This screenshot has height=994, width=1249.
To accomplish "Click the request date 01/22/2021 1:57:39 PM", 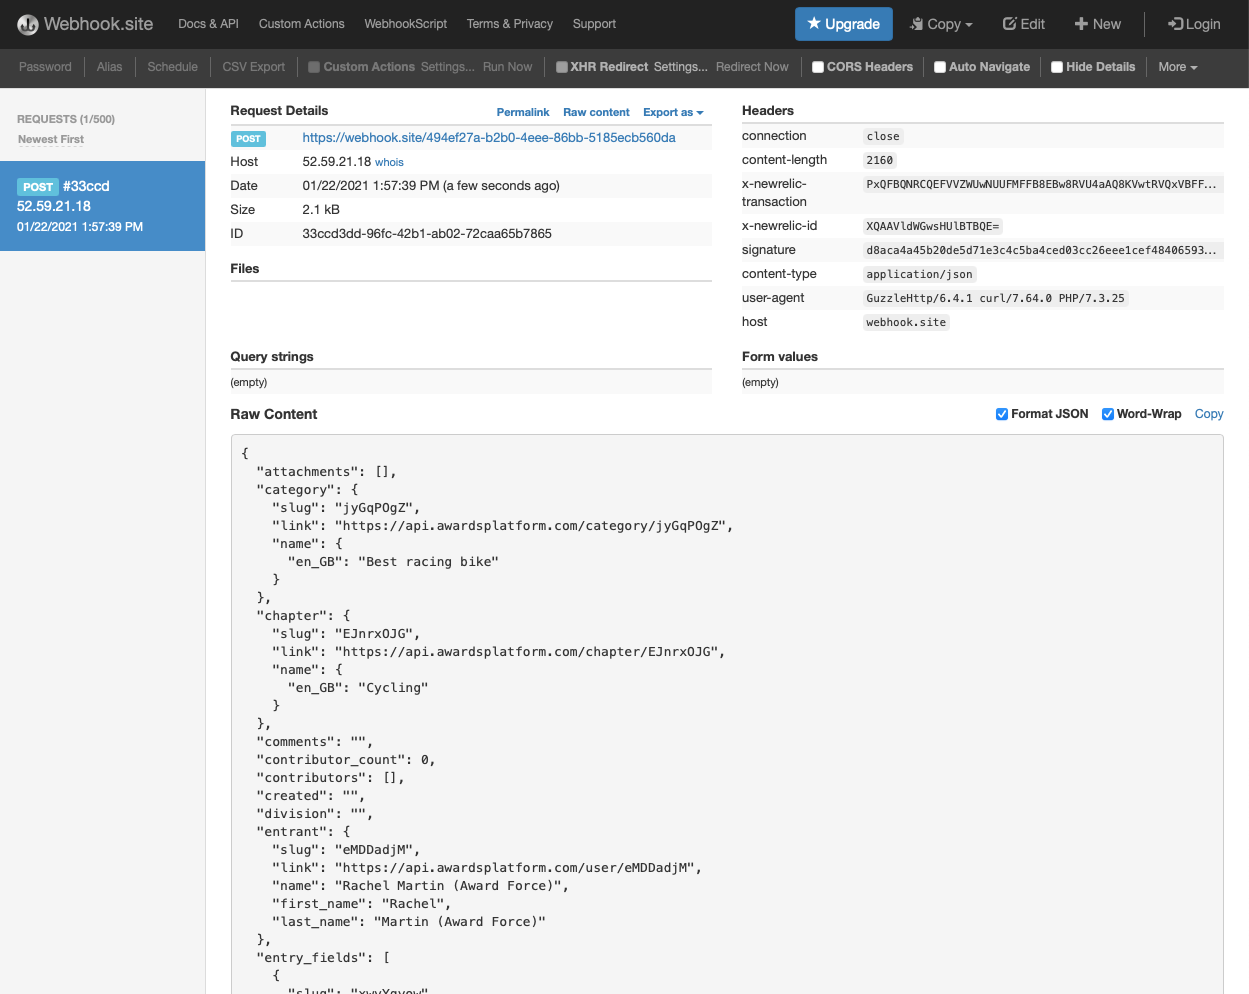I will point(431,186).
